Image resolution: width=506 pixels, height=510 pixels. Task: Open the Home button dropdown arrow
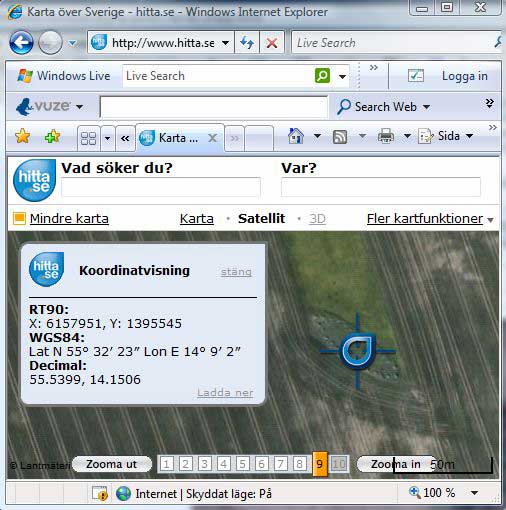[317, 136]
